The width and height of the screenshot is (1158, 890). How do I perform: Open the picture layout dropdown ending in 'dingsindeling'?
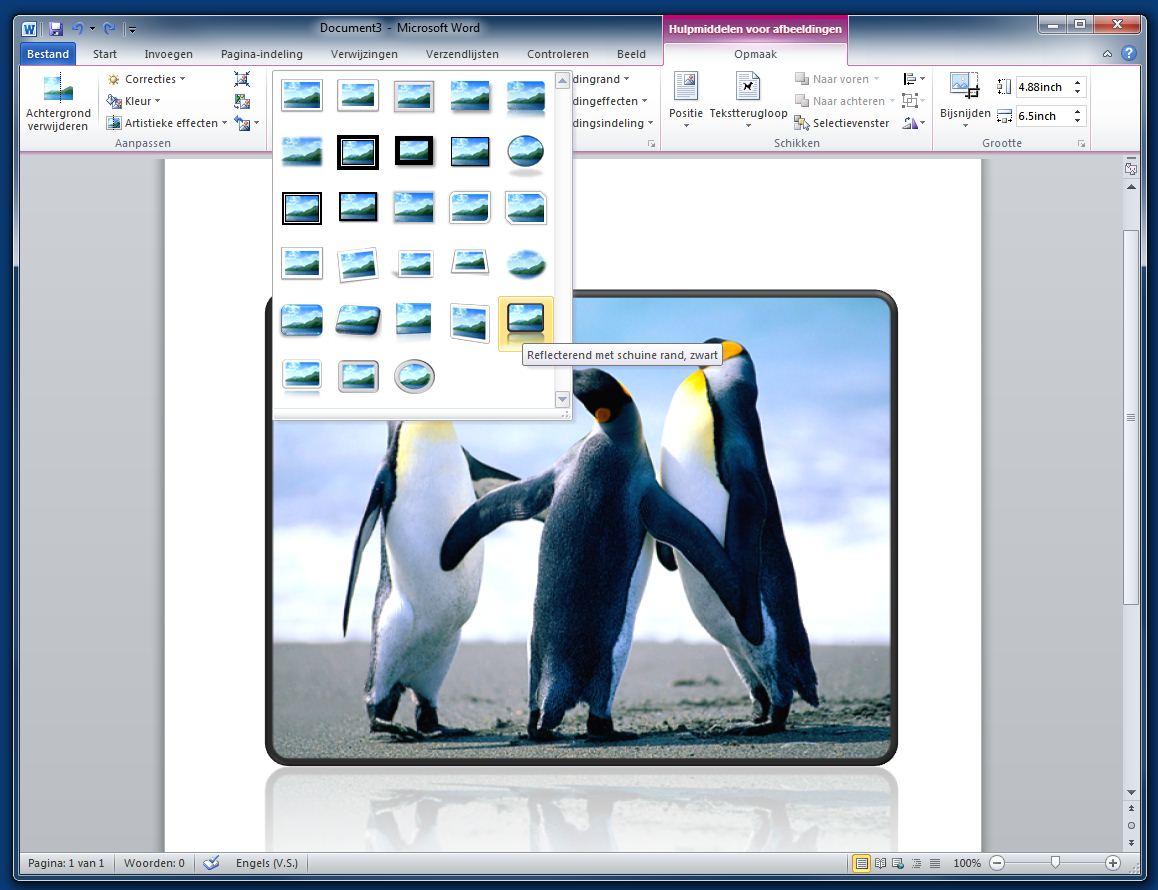click(613, 123)
